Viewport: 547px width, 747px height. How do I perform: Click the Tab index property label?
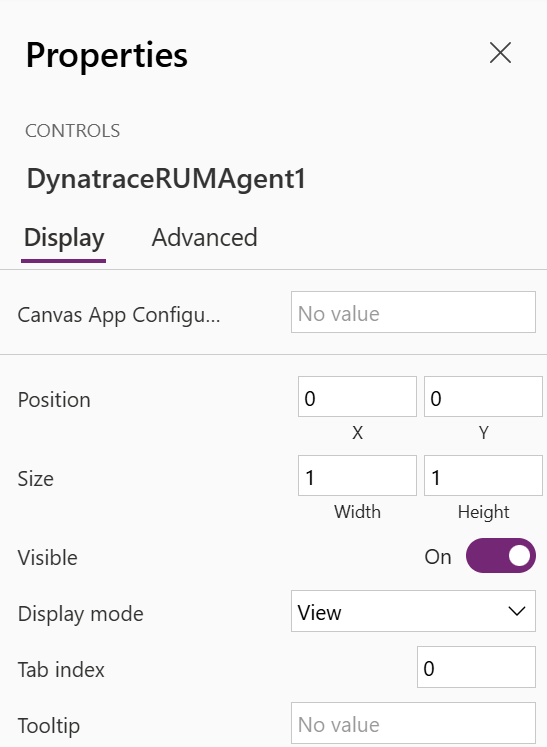tap(61, 670)
